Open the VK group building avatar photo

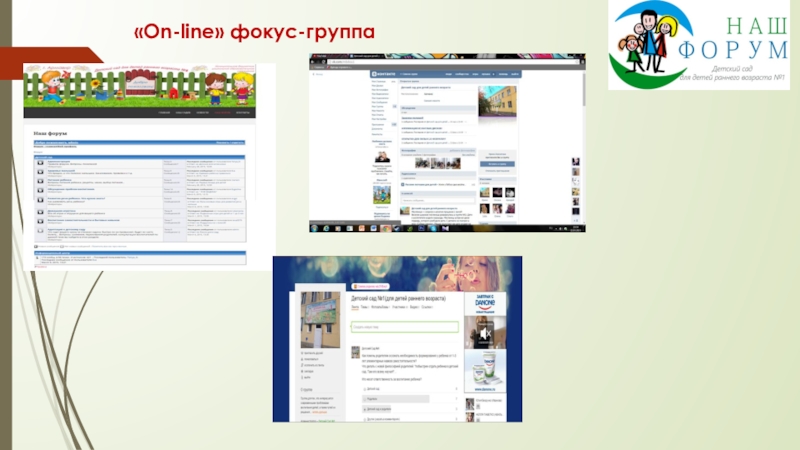pos(497,102)
